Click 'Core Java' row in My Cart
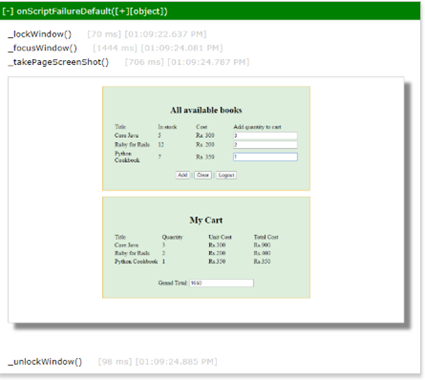The image size is (425, 380). click(126, 245)
